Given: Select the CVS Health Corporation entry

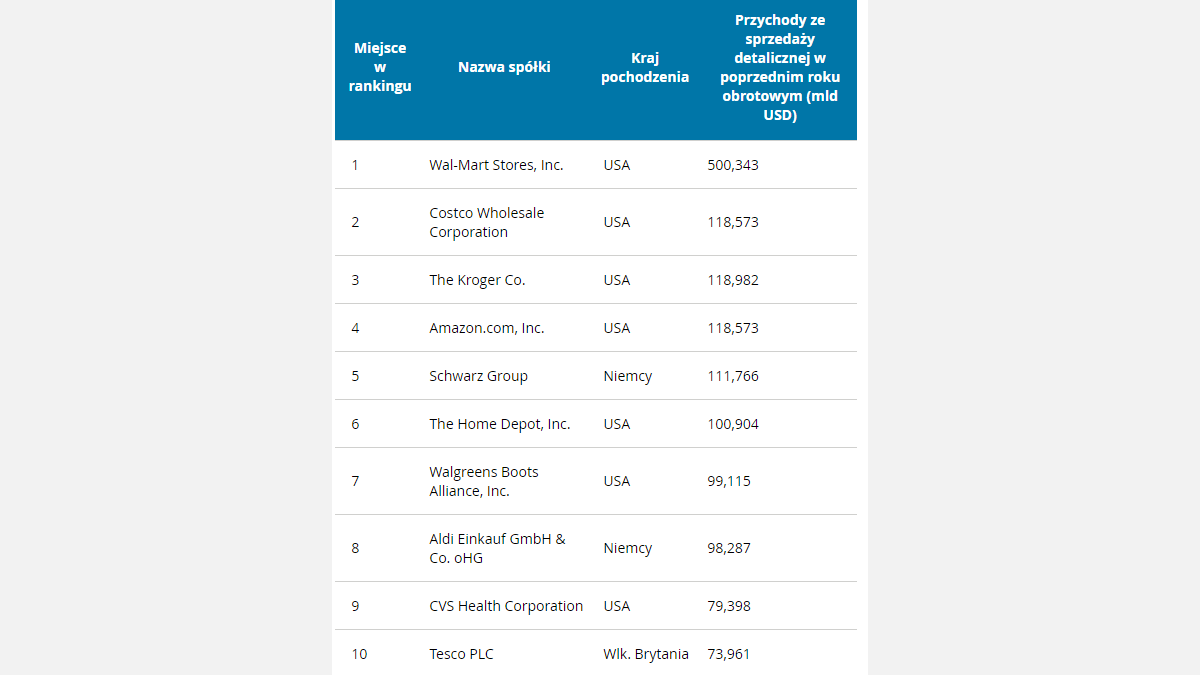Looking at the screenshot, I should (x=506, y=606).
